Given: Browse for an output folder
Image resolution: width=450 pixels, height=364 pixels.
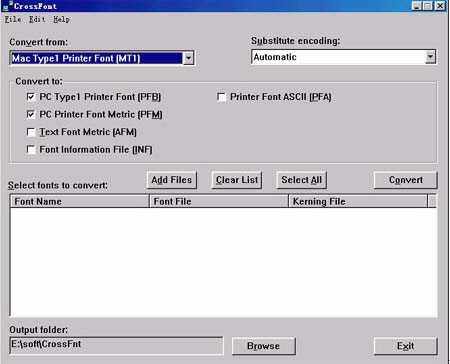Looking at the screenshot, I should 263,346.
